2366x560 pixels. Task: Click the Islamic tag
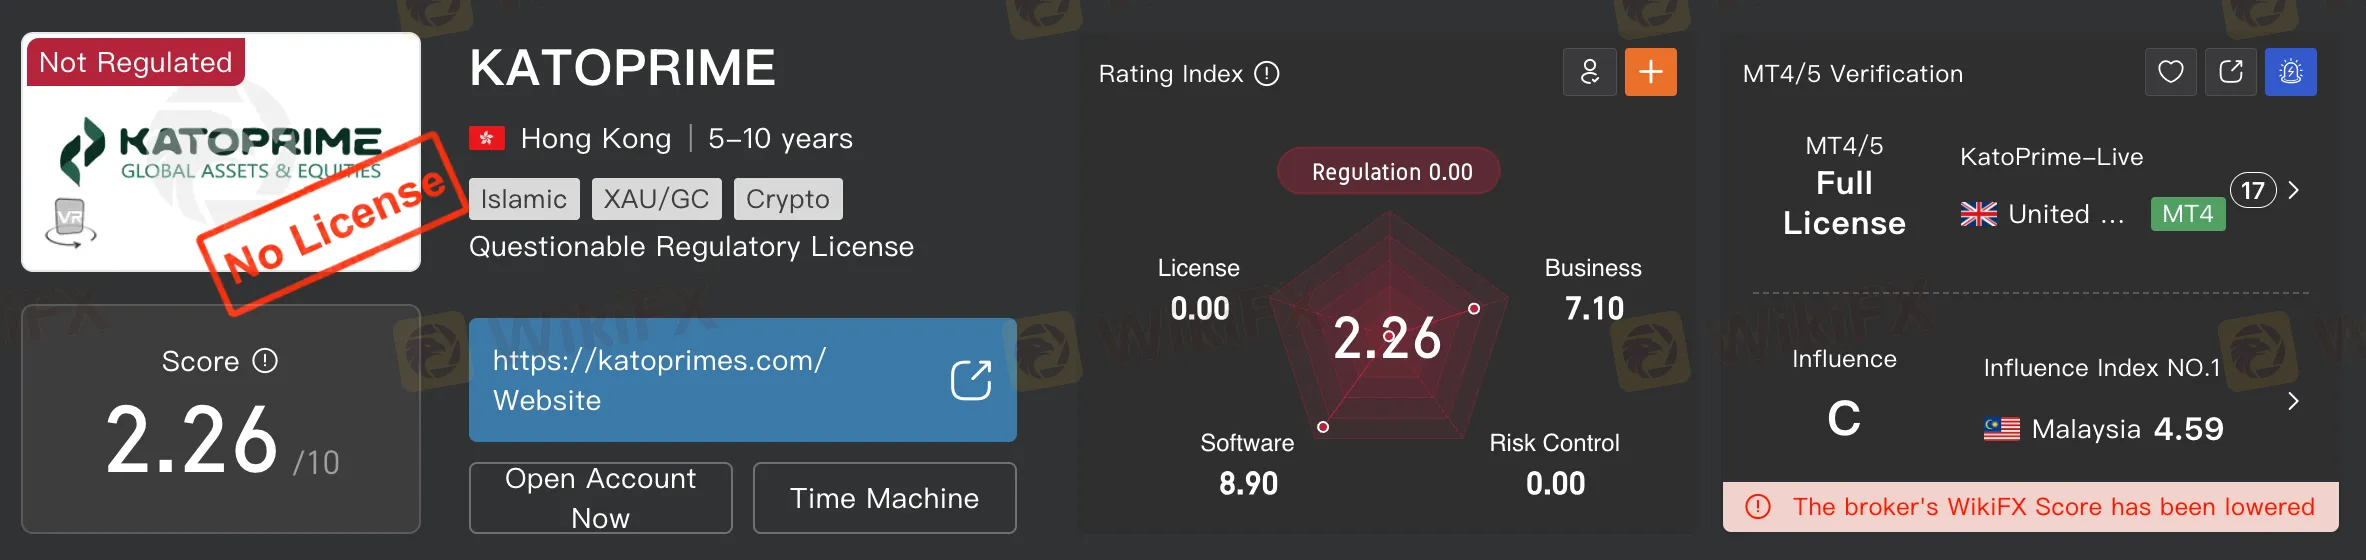(524, 199)
